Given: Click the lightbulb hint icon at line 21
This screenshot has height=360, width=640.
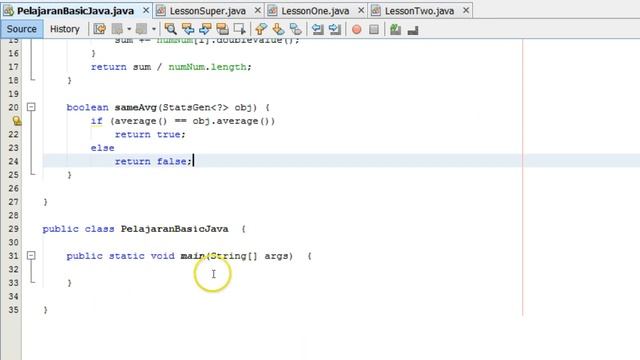Looking at the screenshot, I should (16, 121).
